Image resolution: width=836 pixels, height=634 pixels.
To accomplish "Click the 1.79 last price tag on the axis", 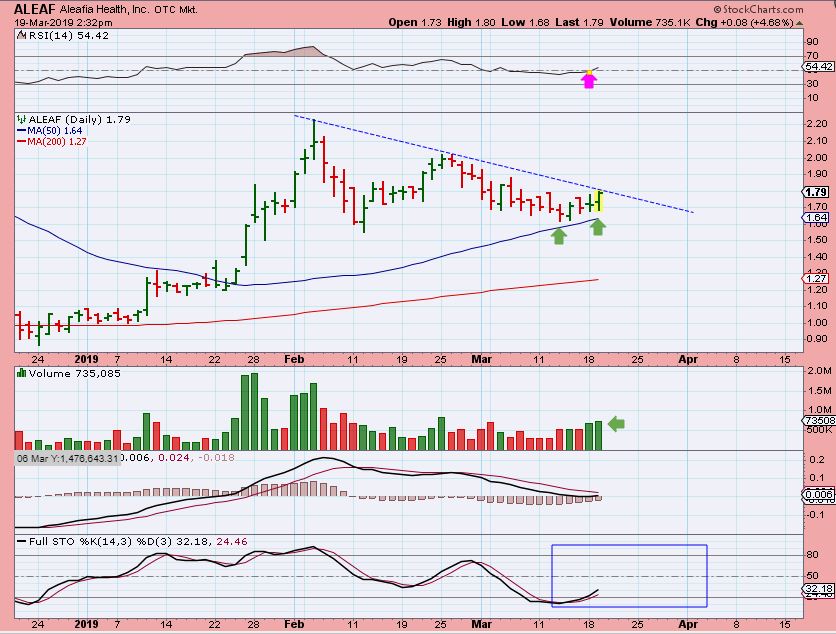I will point(816,192).
